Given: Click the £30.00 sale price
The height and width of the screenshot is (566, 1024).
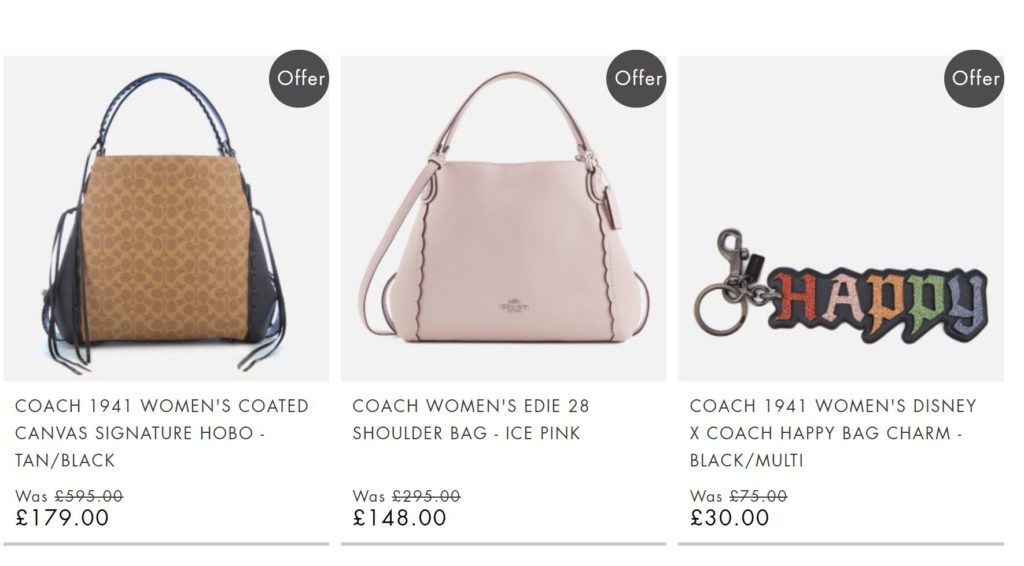Looking at the screenshot, I should coord(729,518).
